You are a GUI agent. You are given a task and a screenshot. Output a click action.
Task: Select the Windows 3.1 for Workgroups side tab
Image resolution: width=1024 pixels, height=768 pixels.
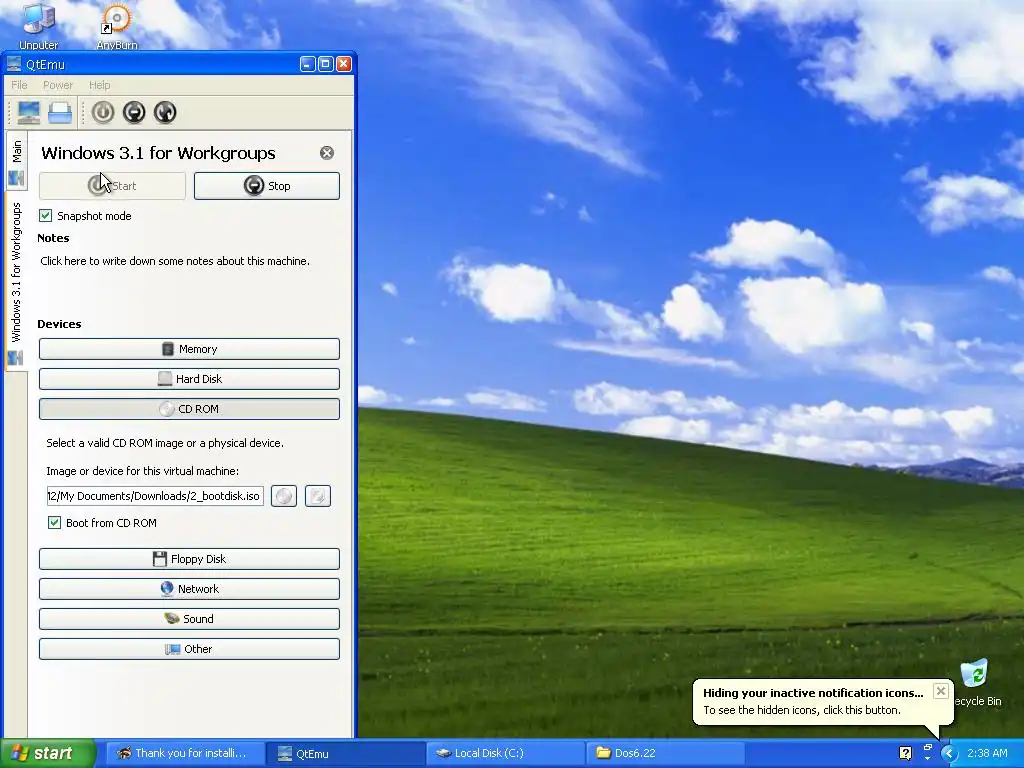click(16, 282)
